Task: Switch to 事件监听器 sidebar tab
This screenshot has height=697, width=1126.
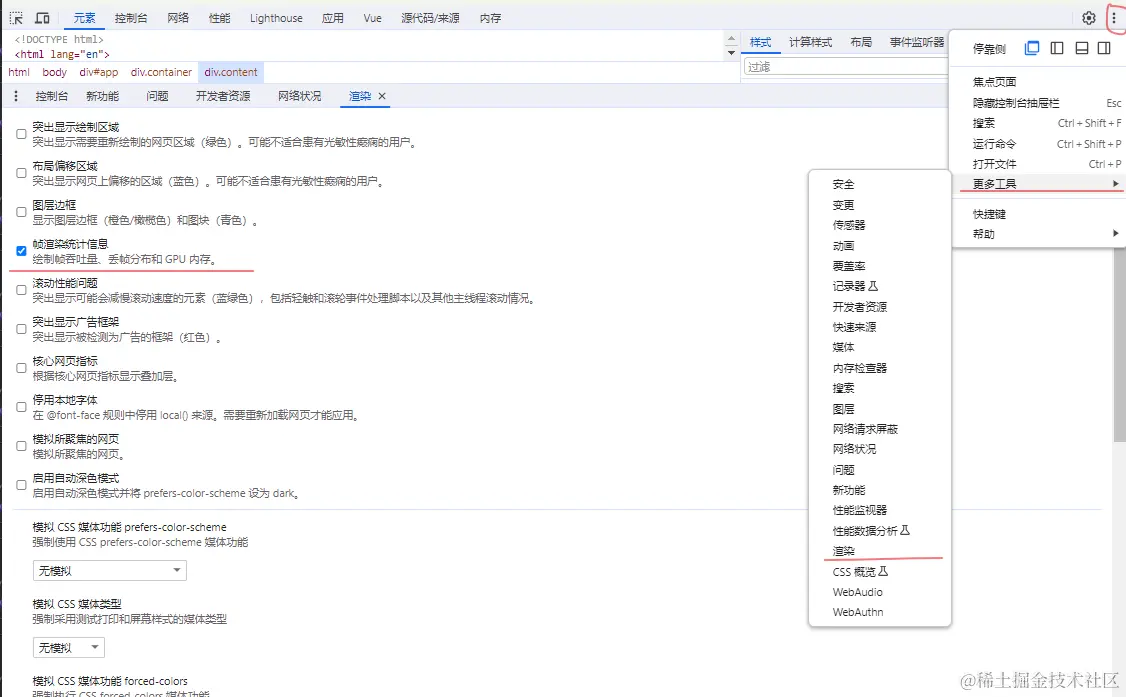Action: click(x=917, y=42)
